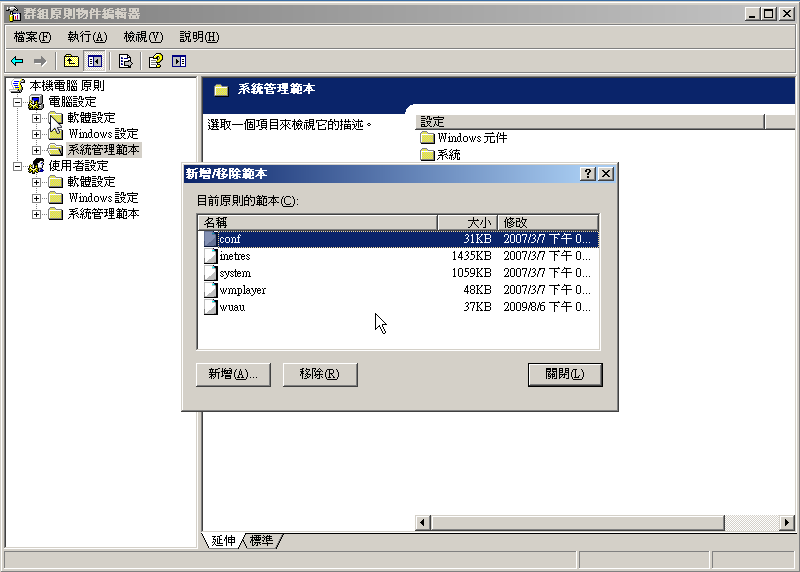The width and height of the screenshot is (800, 572).
Task: Click the Export list toolbar icon
Action: (126, 61)
